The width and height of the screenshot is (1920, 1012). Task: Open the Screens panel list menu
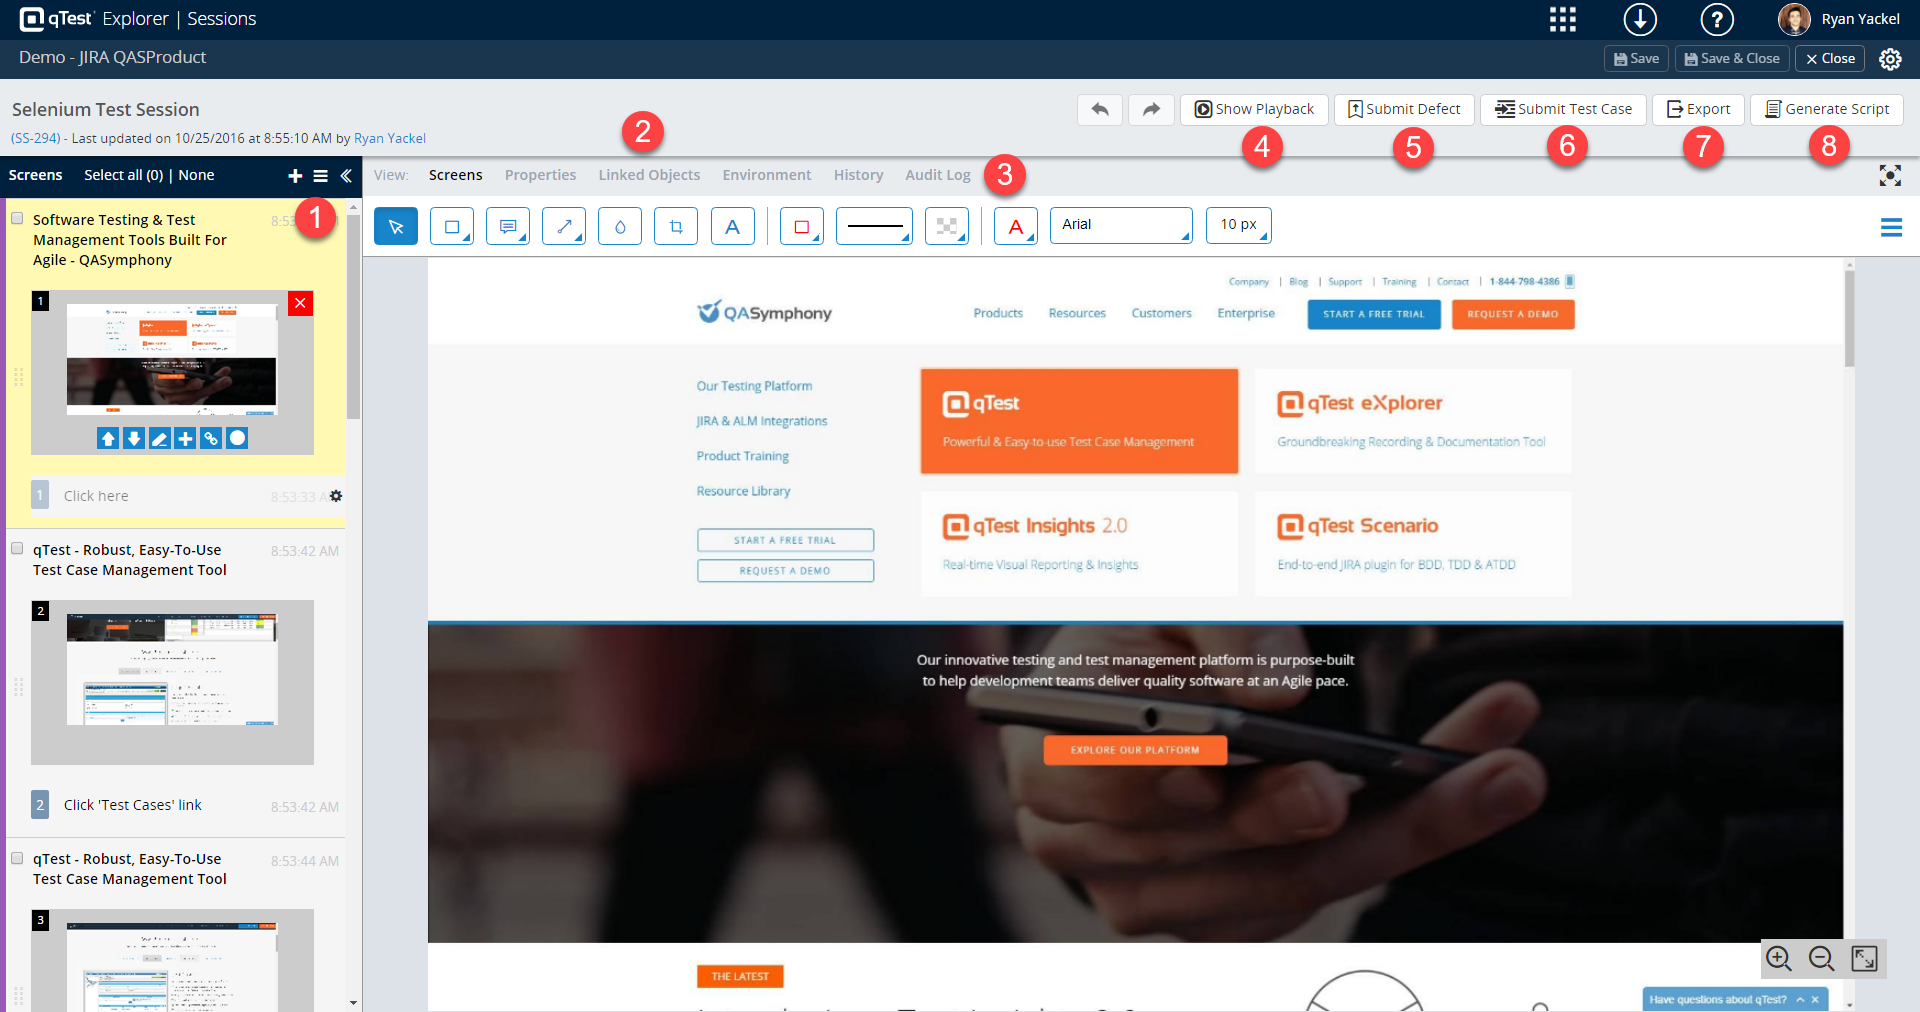[321, 176]
